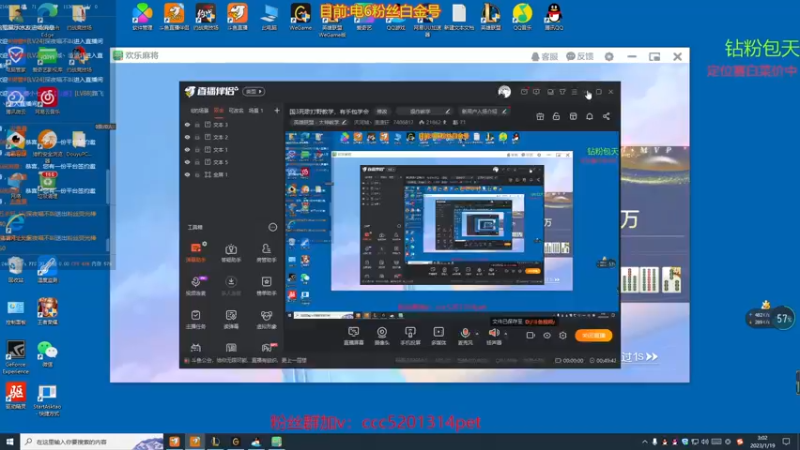Open the shop icon beside the bell

[x=573, y=116]
